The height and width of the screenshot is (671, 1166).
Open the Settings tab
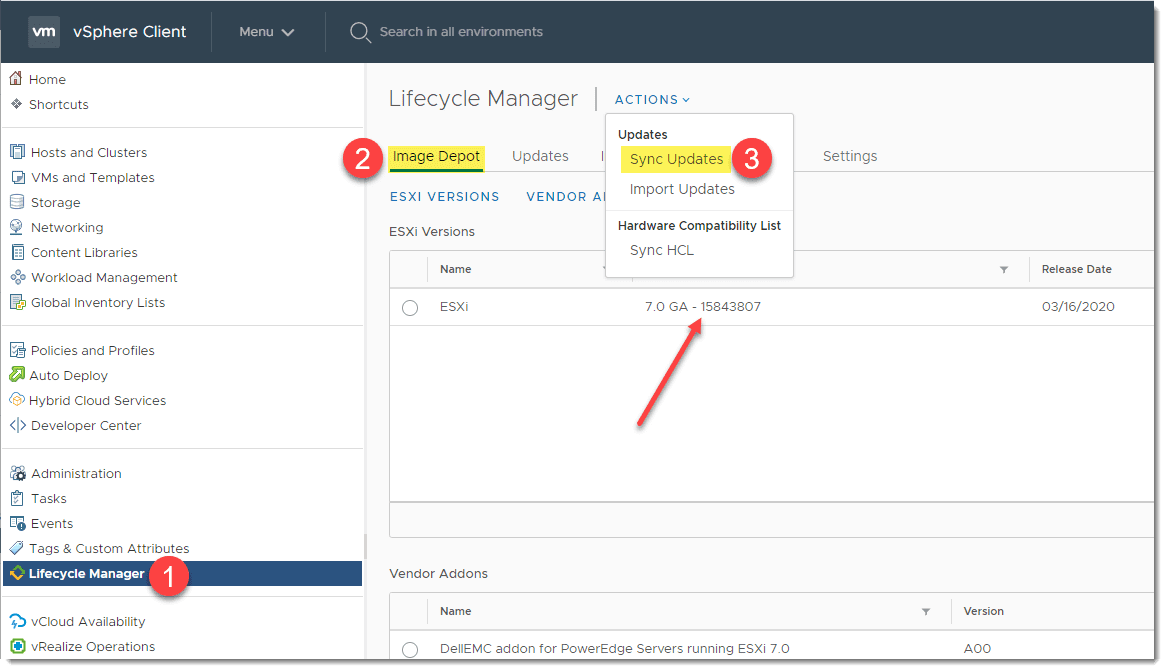click(x=850, y=156)
